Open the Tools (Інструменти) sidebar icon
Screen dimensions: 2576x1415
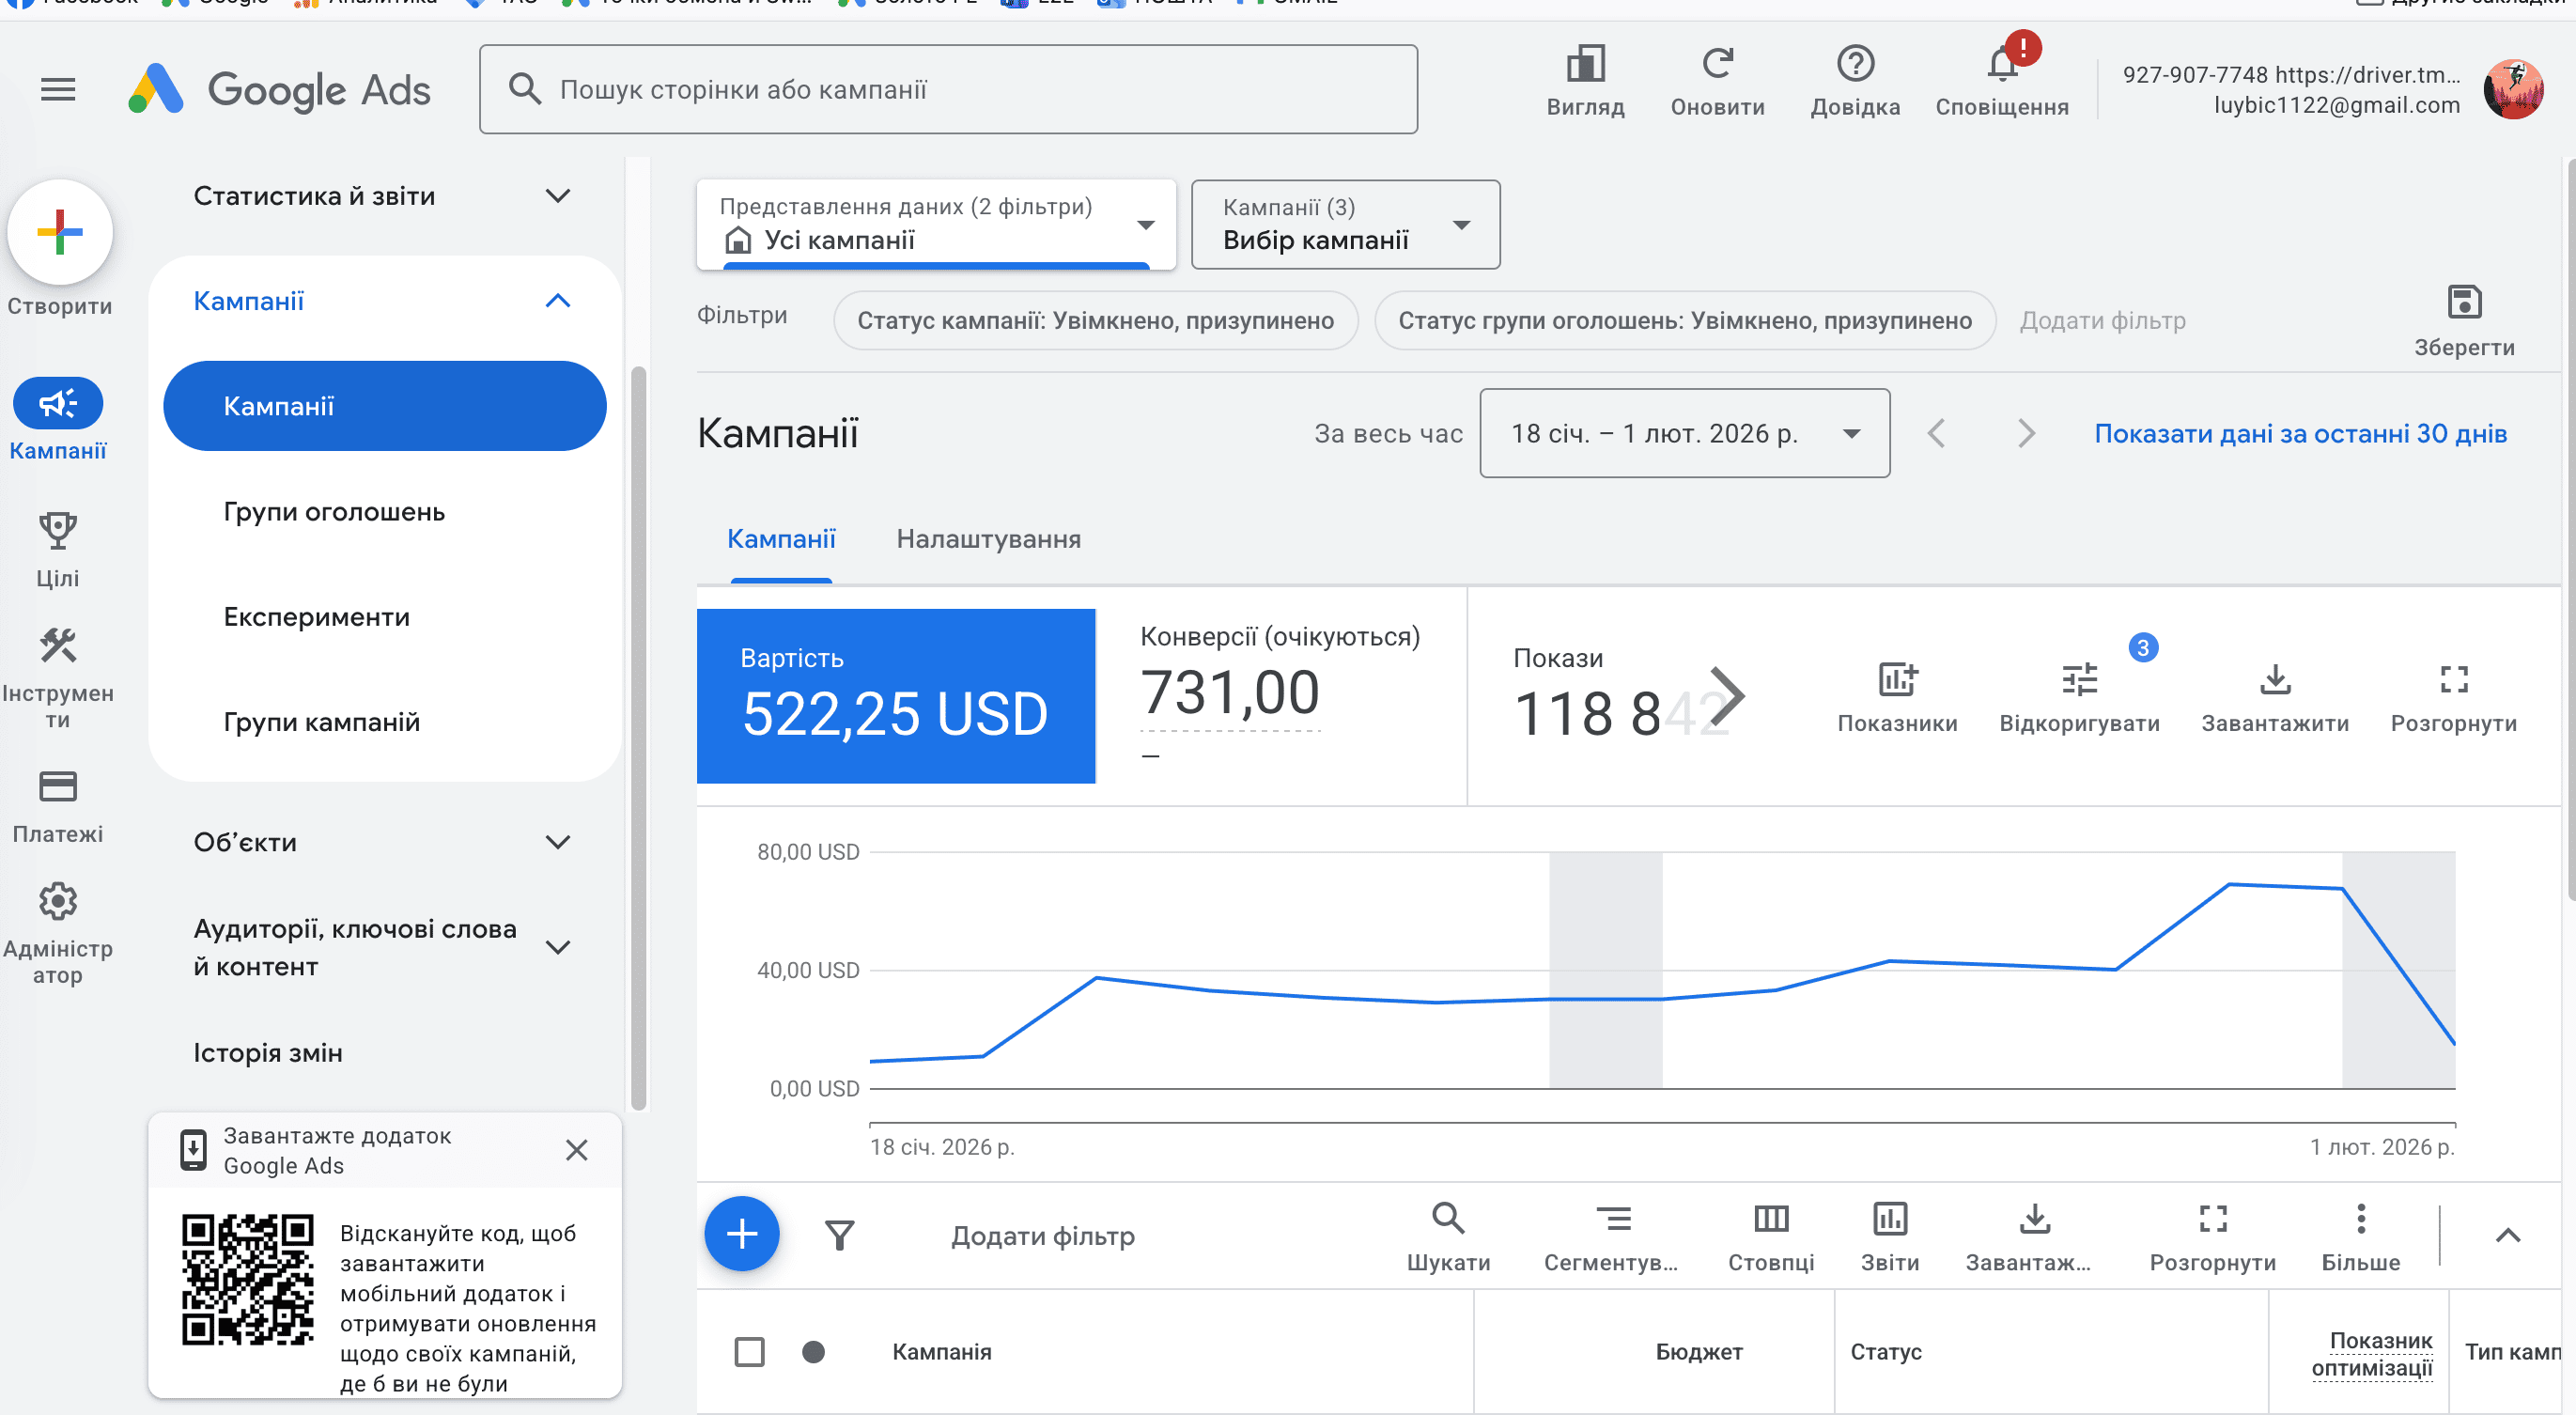coord(58,646)
